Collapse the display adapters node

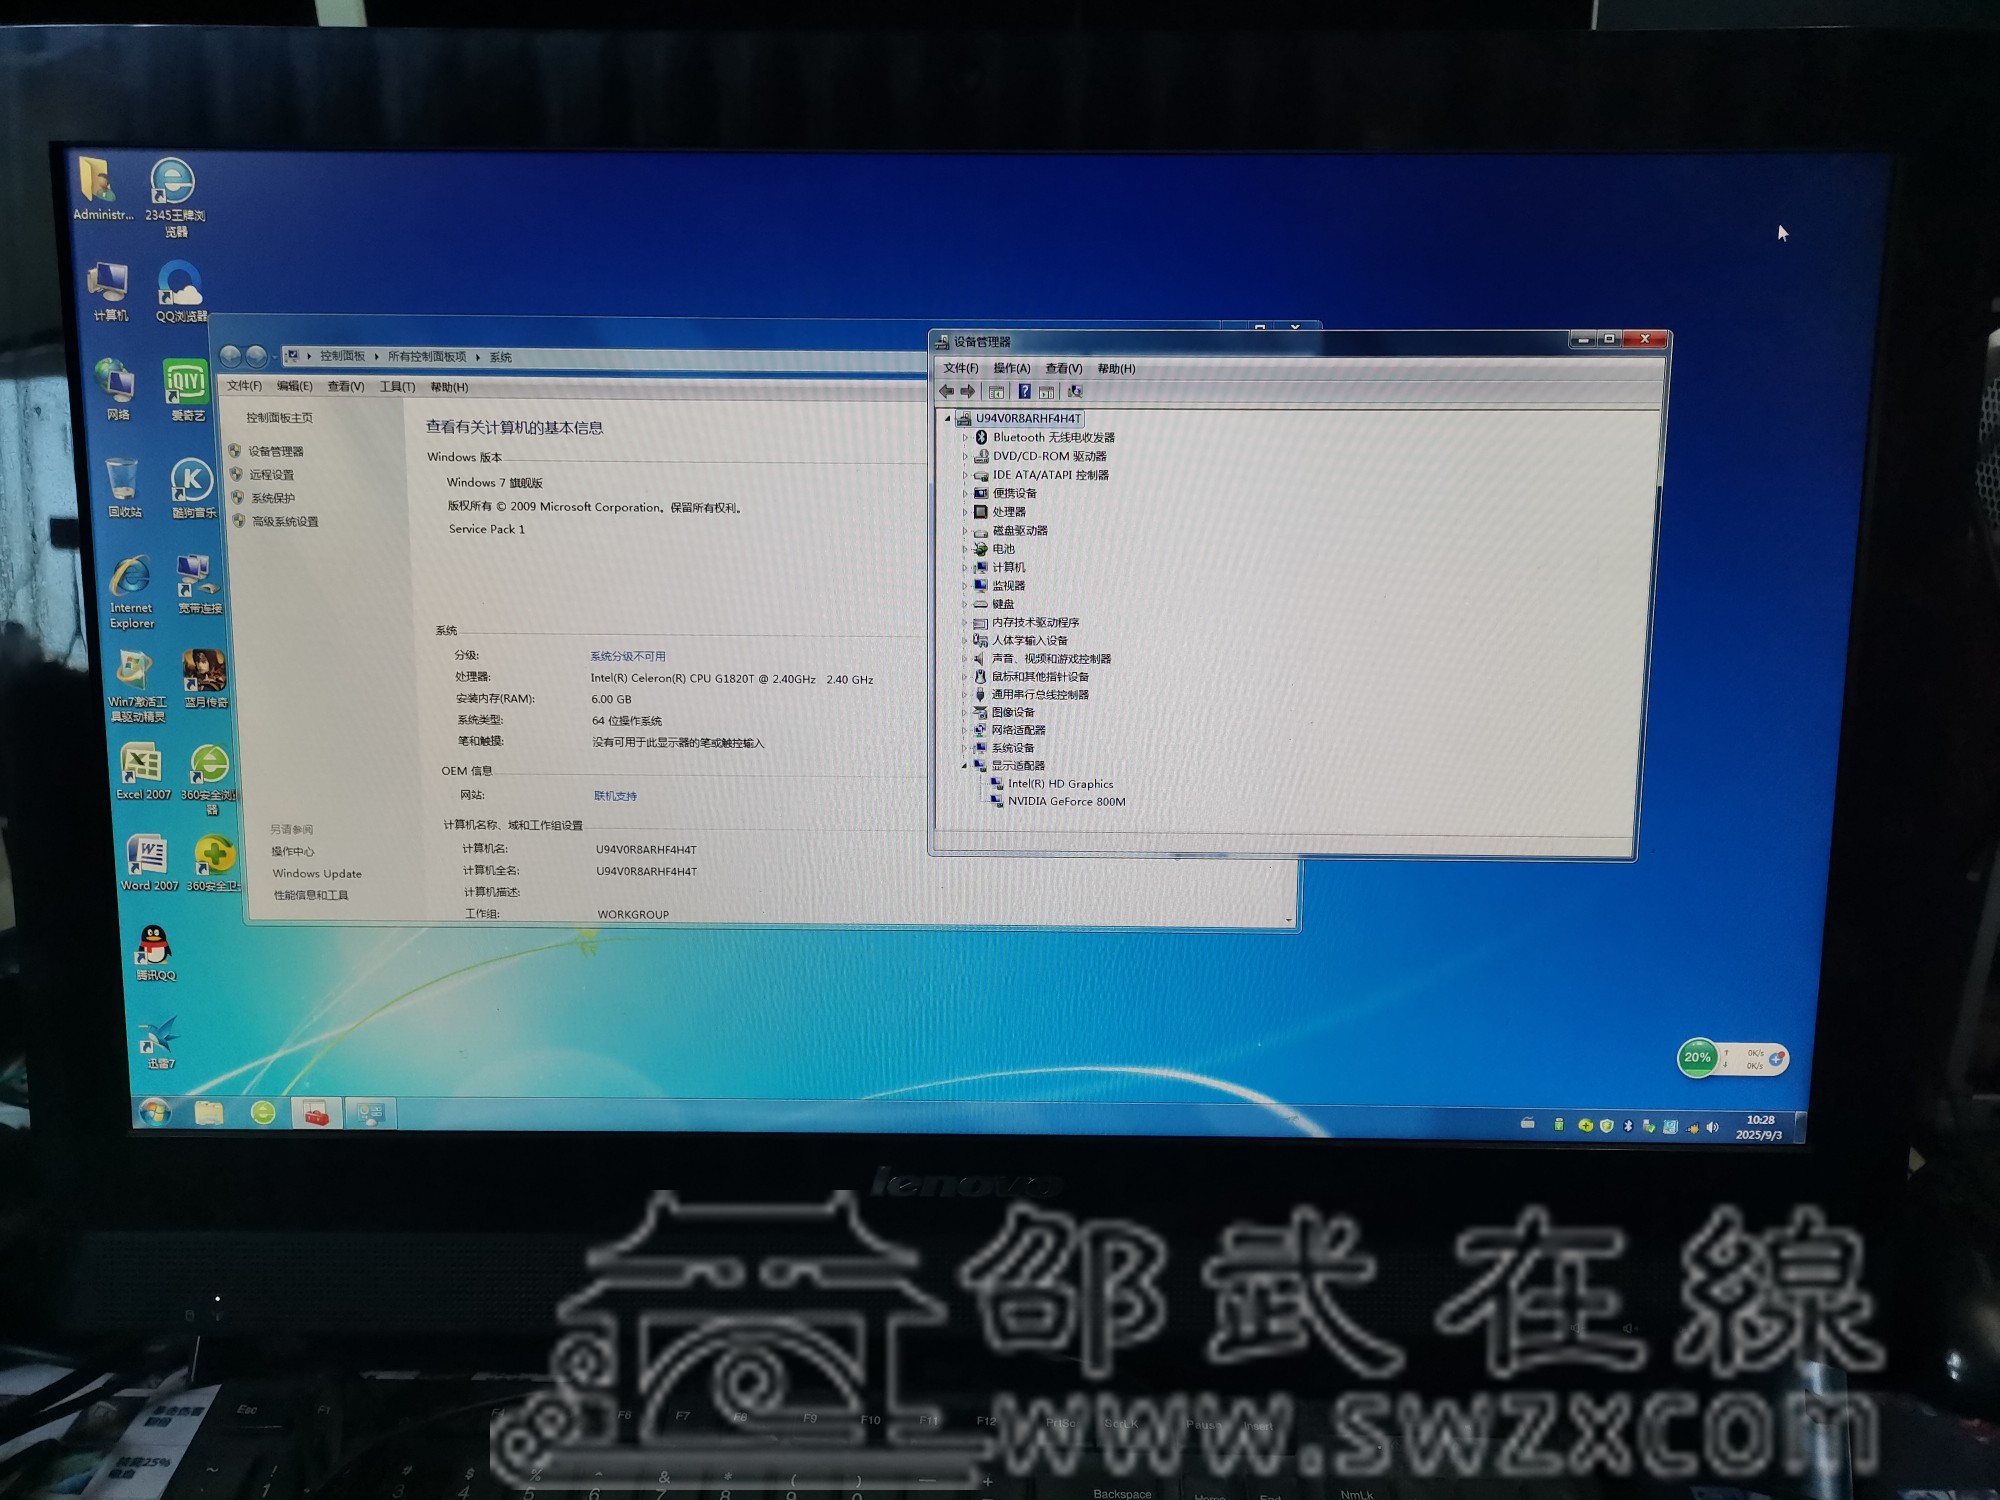click(965, 766)
